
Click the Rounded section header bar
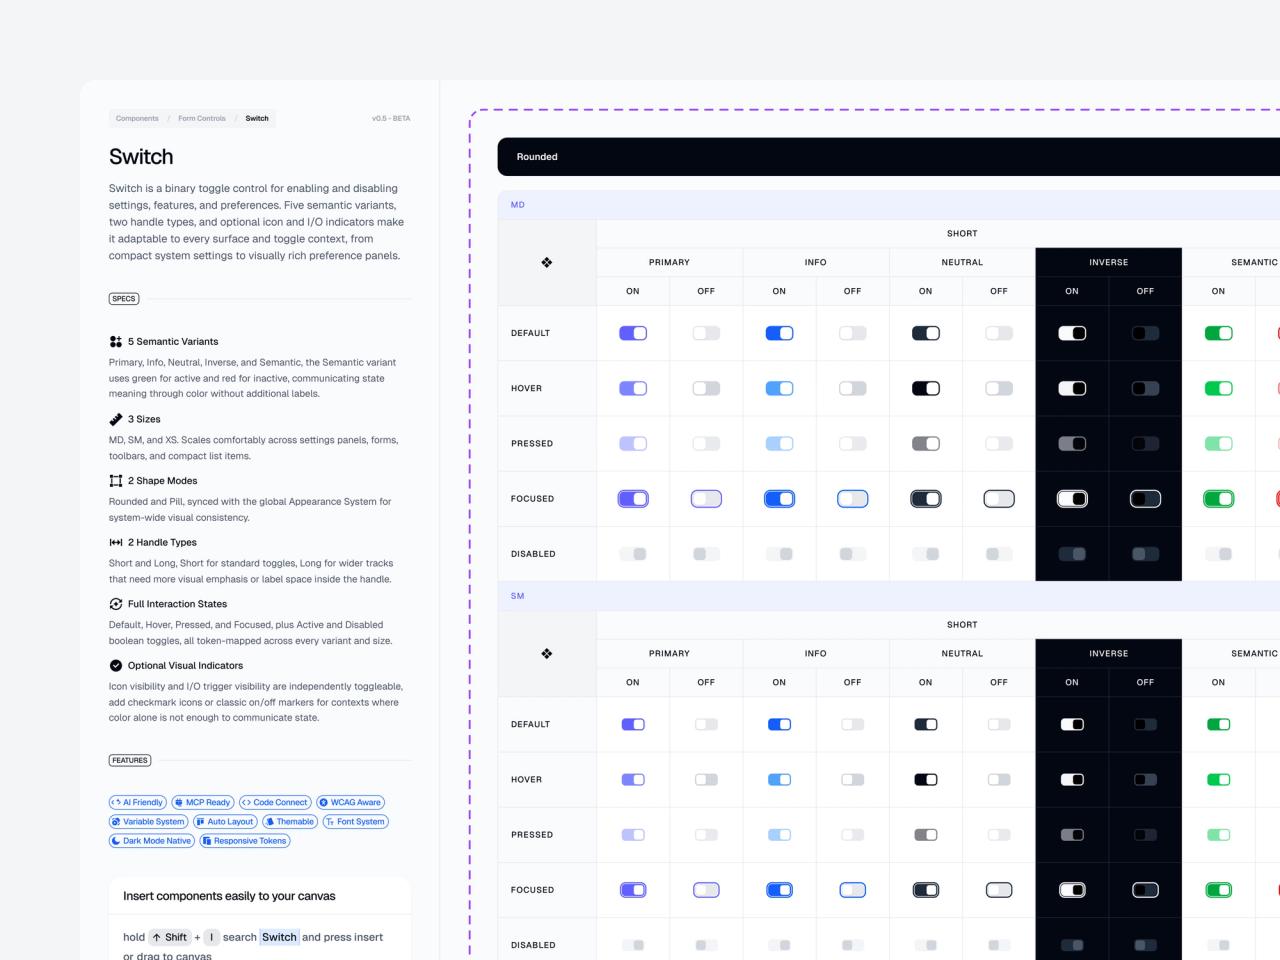point(888,157)
